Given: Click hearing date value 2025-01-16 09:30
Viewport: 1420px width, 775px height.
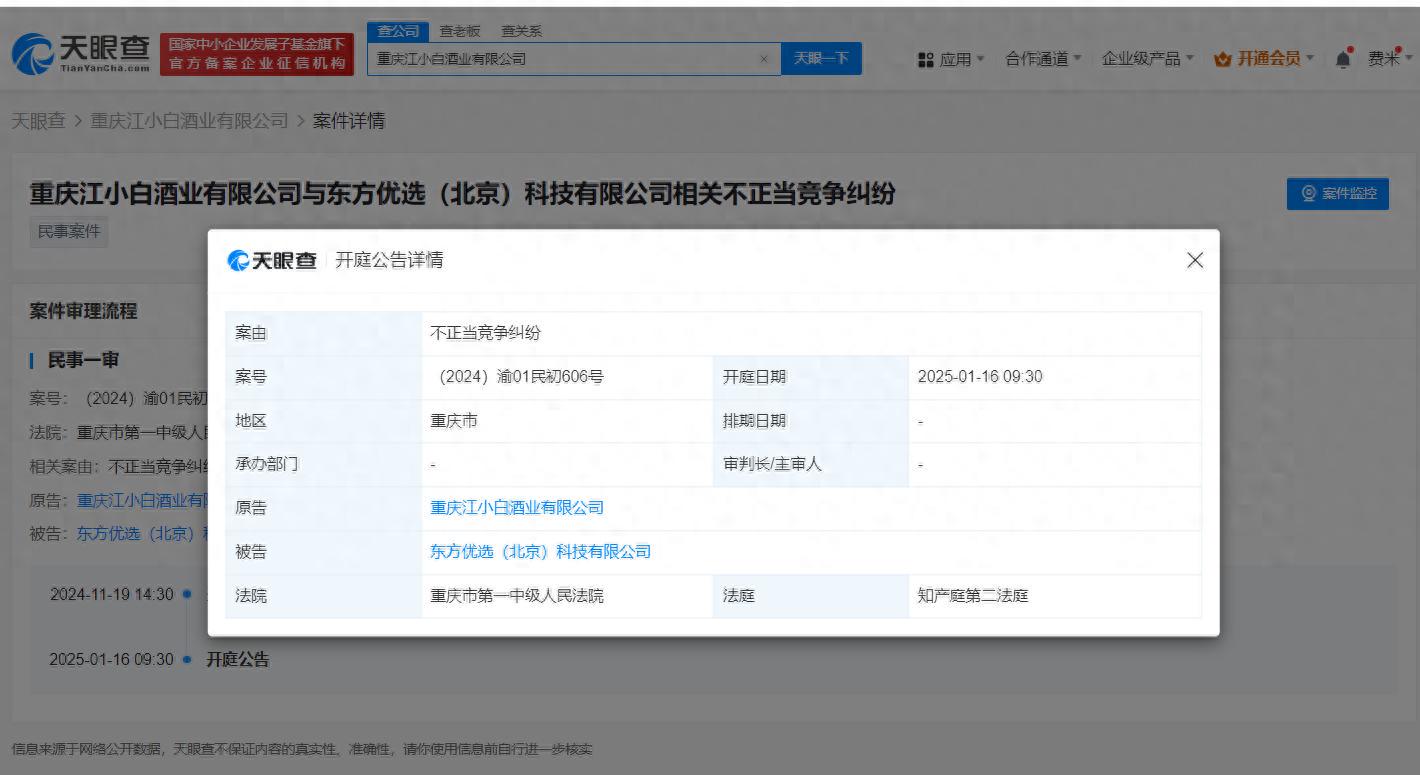Looking at the screenshot, I should 980,377.
